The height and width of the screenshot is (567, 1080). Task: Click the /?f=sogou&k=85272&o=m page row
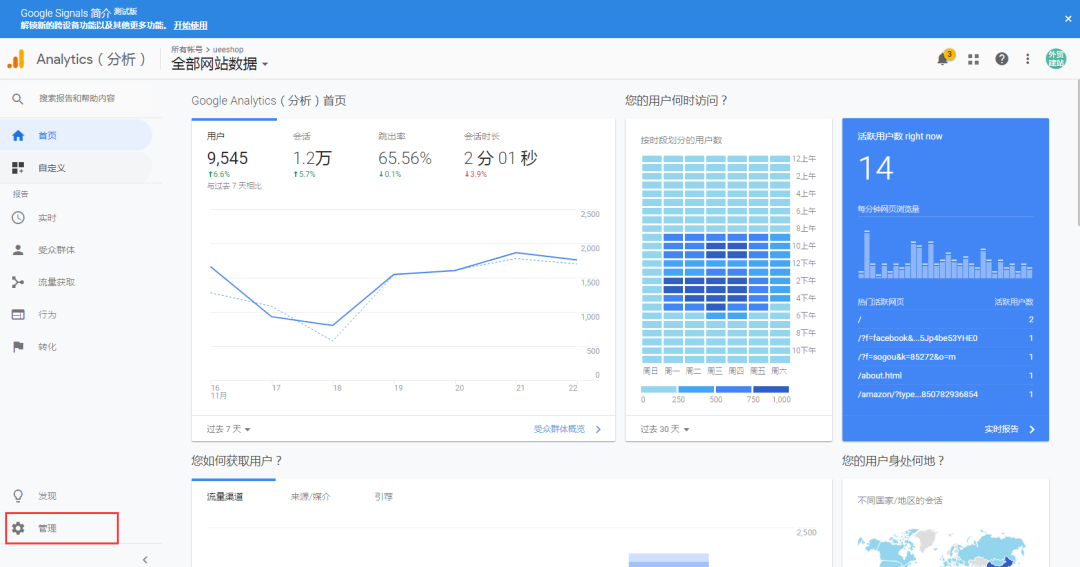point(945,357)
